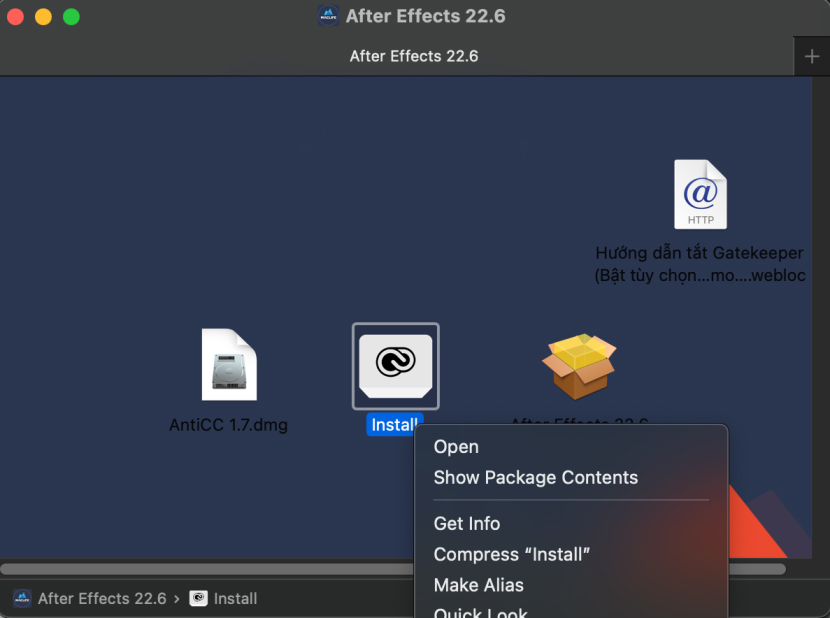Switch to the After Effects 22.6 tab

[x=413, y=56]
